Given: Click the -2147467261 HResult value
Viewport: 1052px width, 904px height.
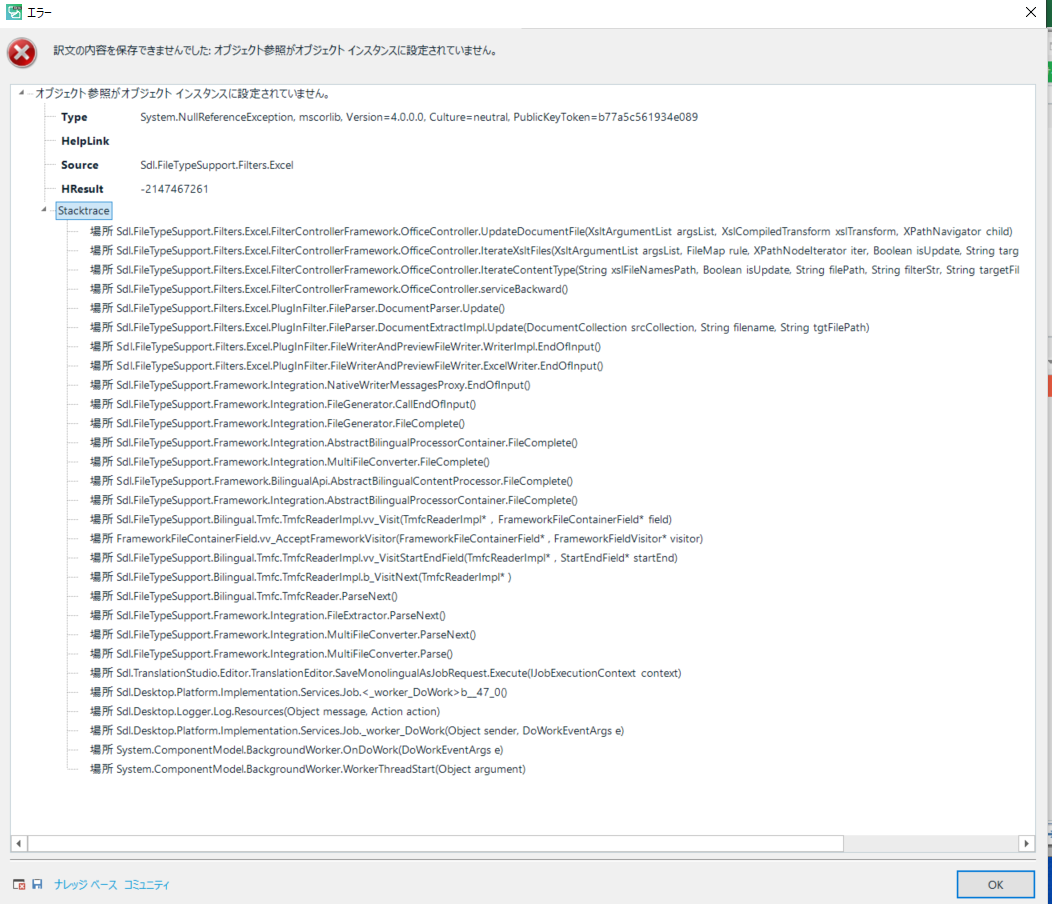Looking at the screenshot, I should pos(174,189).
